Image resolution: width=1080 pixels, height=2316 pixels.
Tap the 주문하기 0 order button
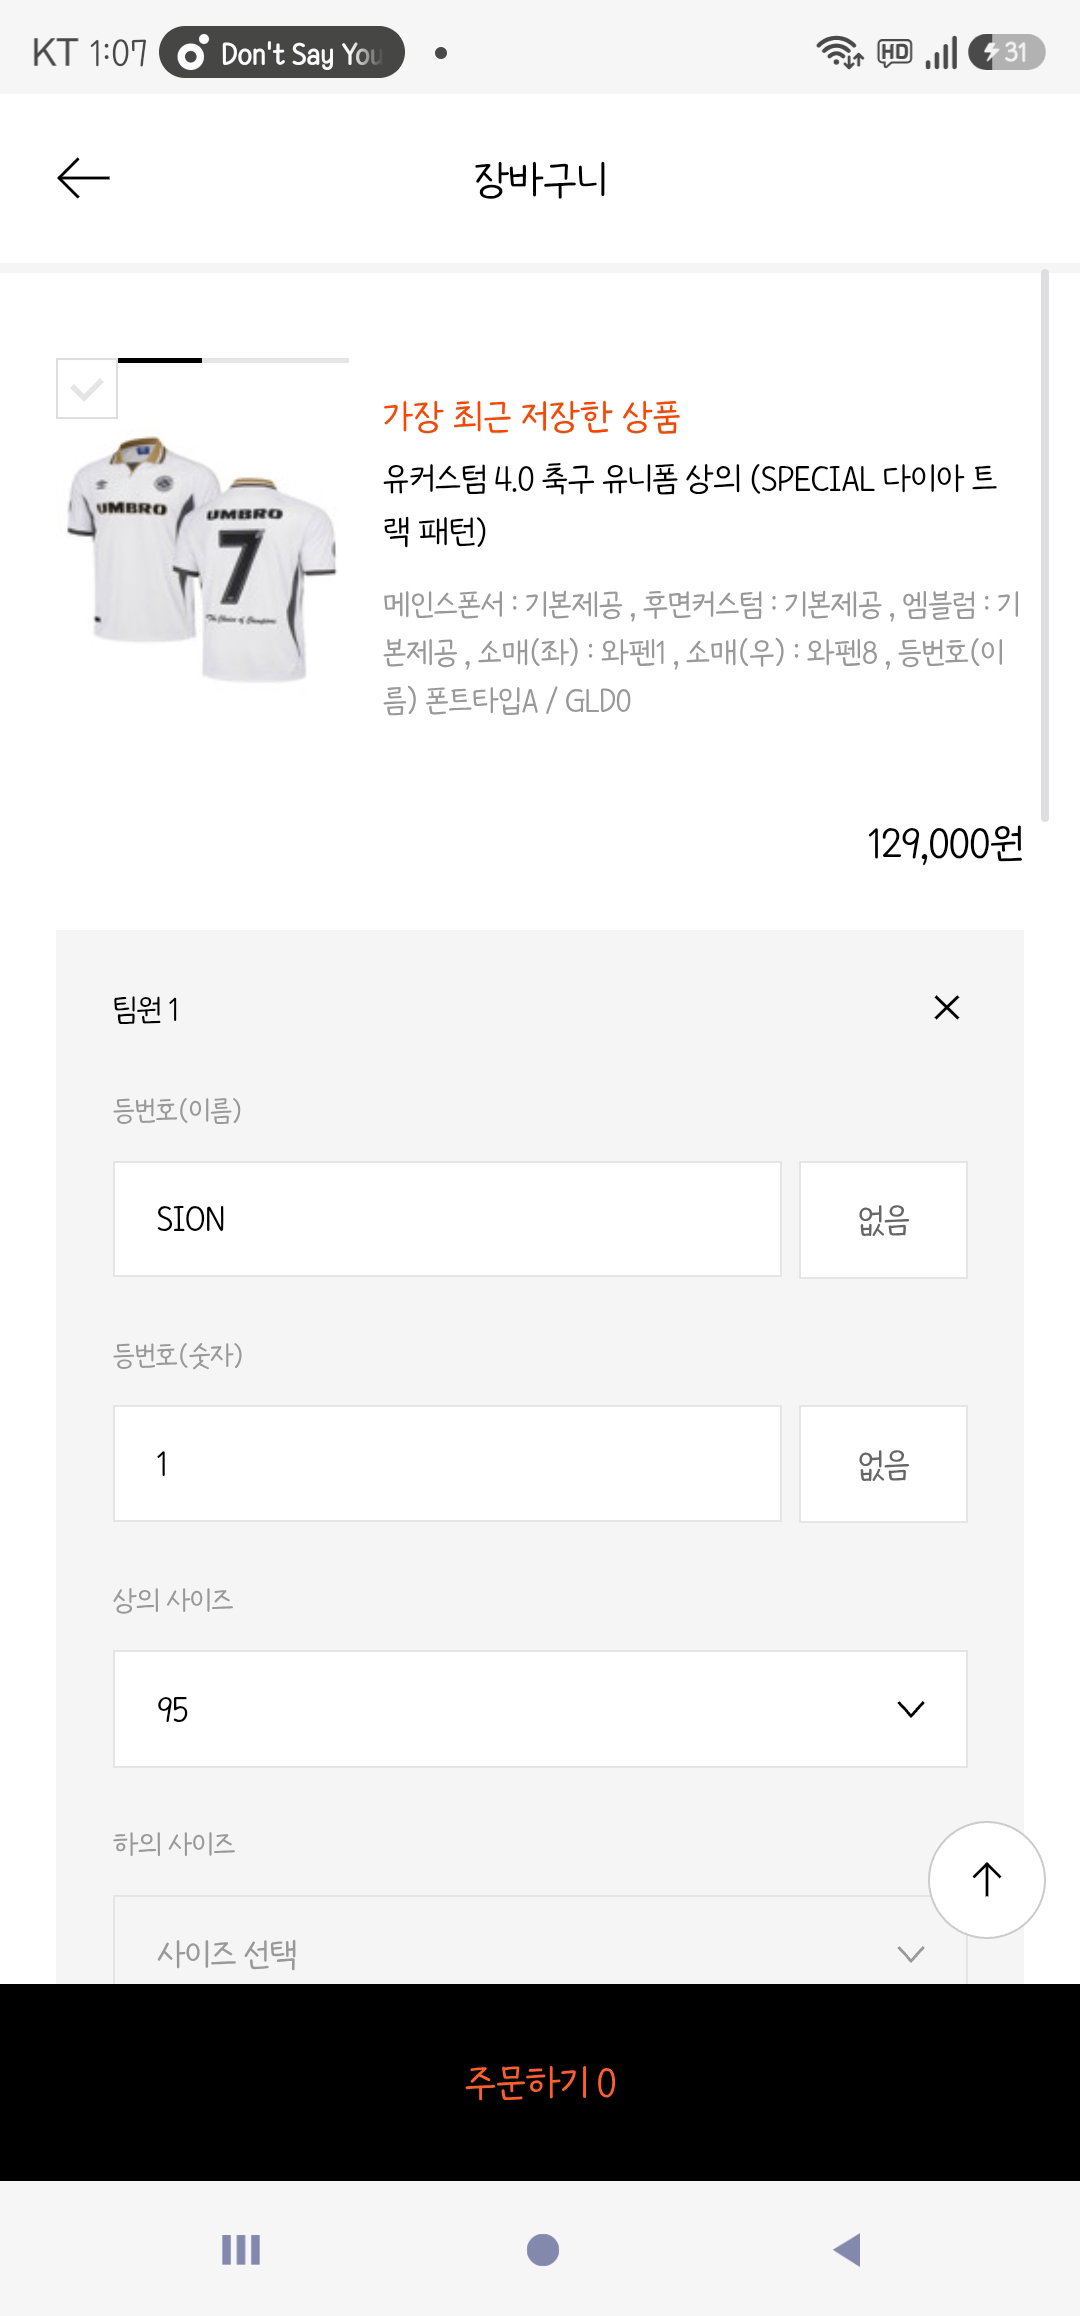540,2083
